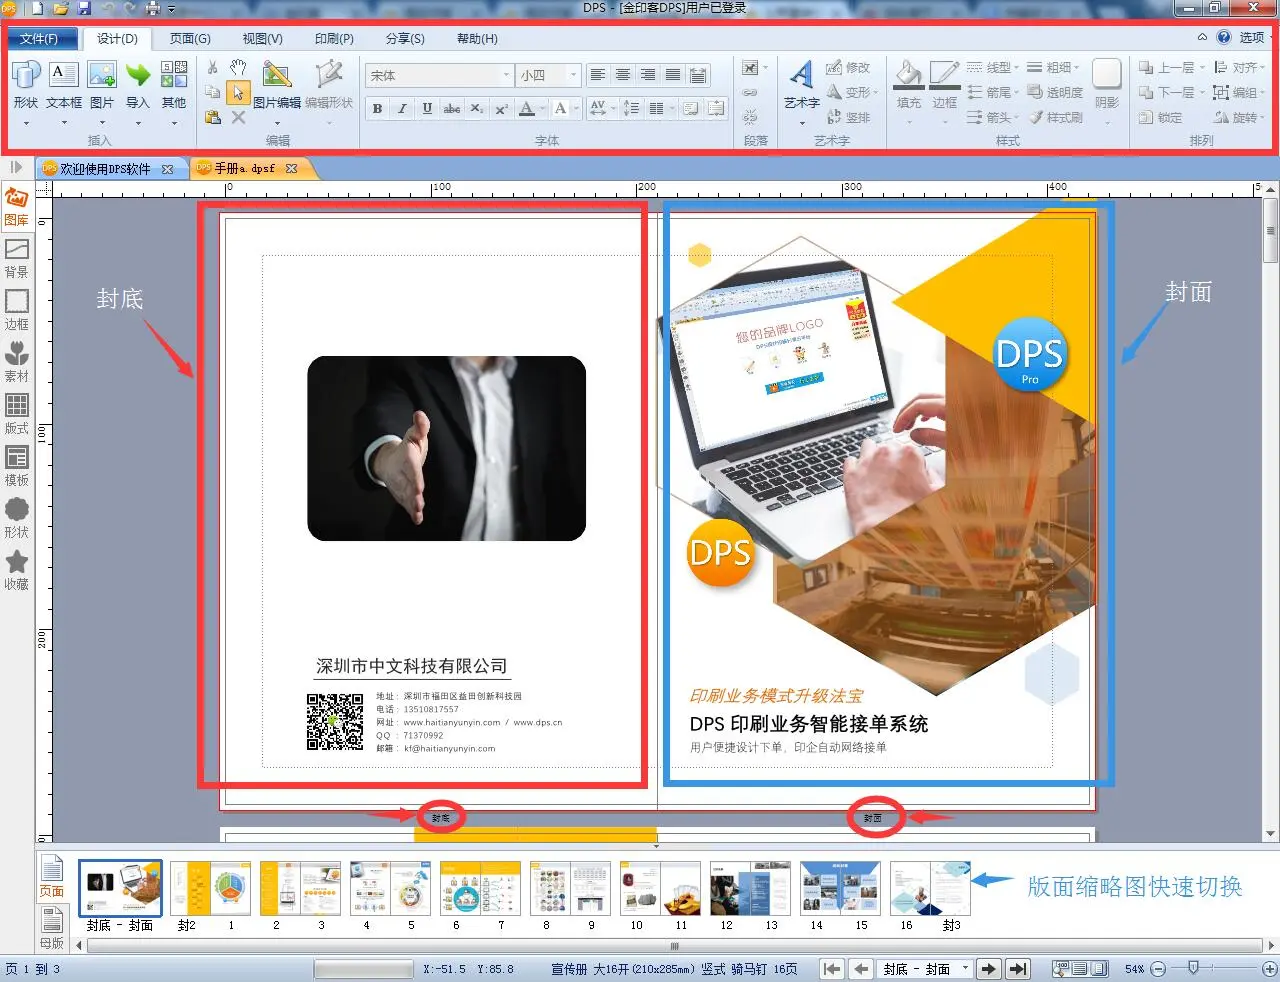Select the 素材 materials sidebar icon
The image size is (1280, 982).
(17, 361)
